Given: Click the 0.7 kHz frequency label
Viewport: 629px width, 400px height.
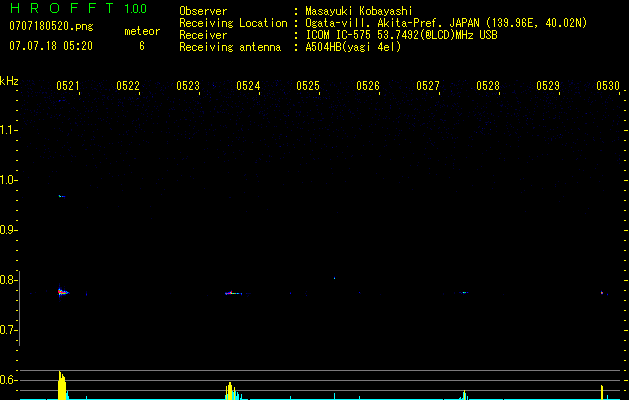Looking at the screenshot, I should pyautogui.click(x=8, y=330).
